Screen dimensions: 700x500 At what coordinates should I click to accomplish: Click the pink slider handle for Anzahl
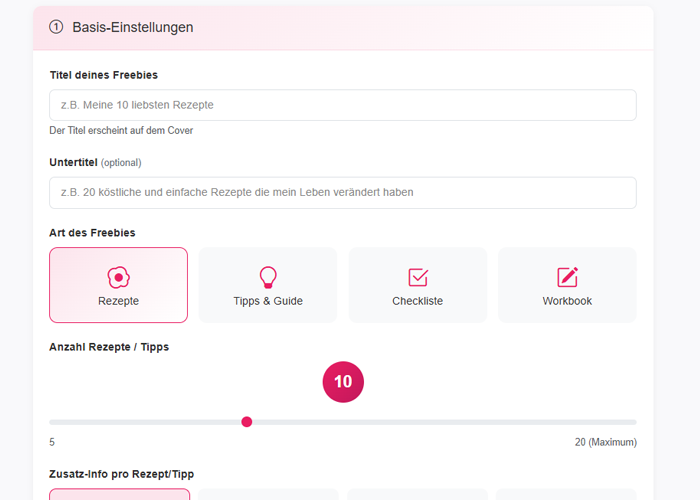(247, 422)
